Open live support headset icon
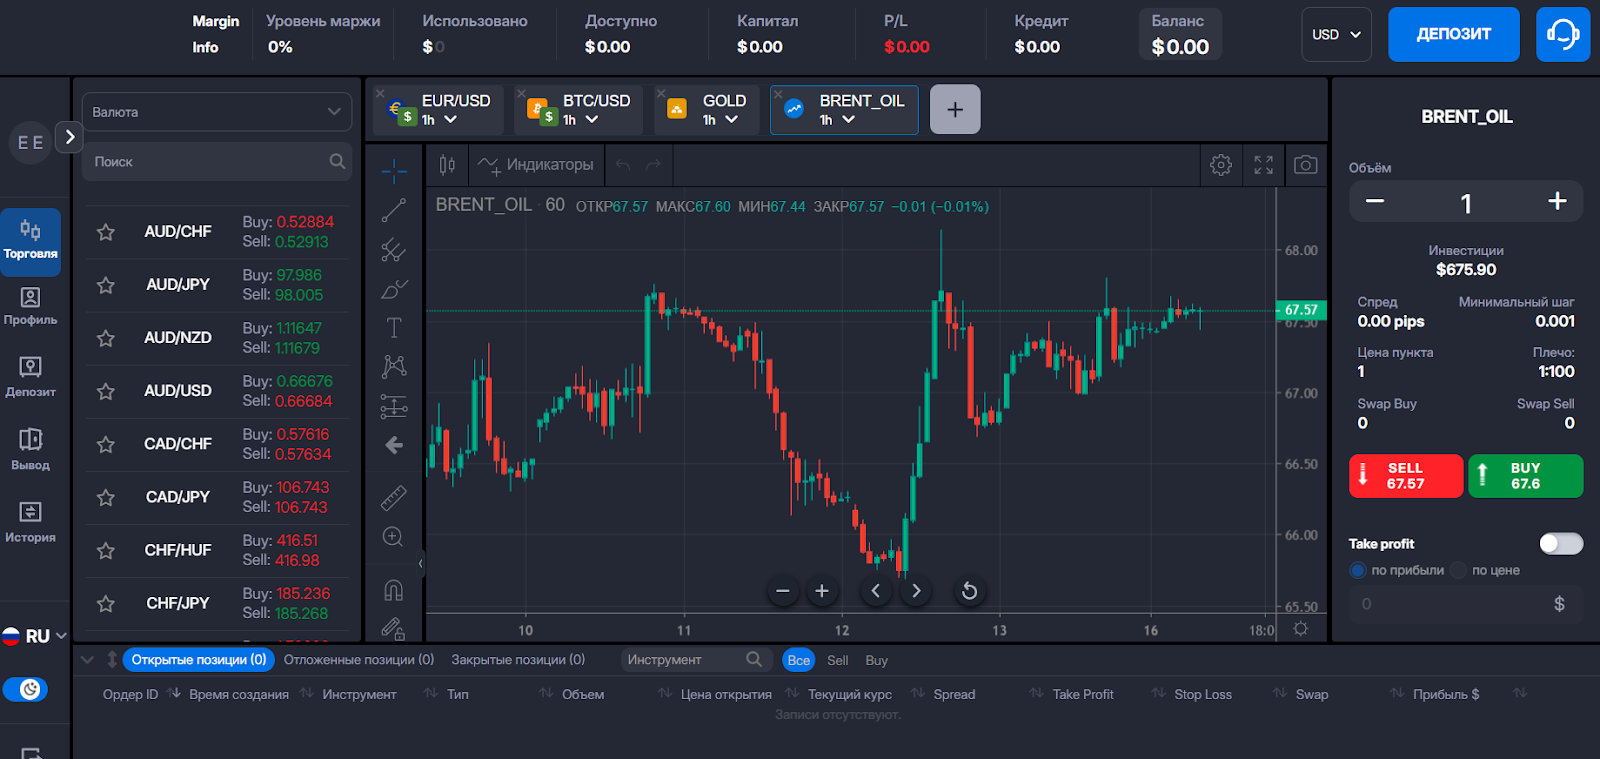Image resolution: width=1600 pixels, height=759 pixels. [1563, 35]
